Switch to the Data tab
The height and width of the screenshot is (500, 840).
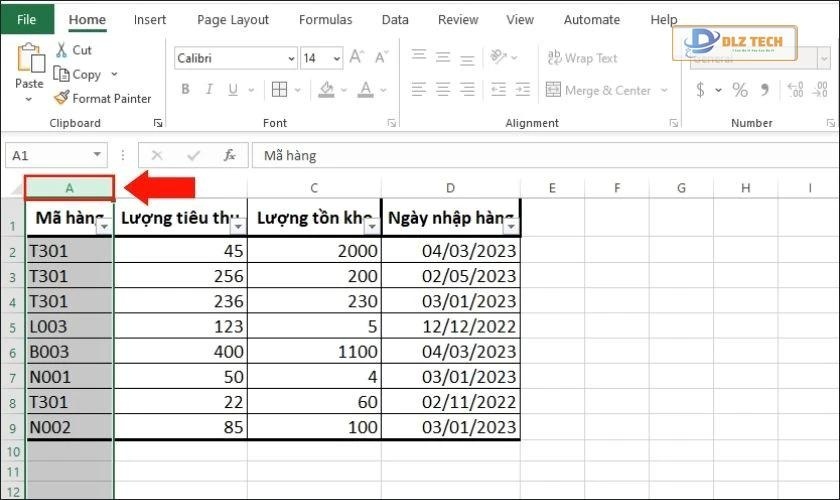[395, 20]
